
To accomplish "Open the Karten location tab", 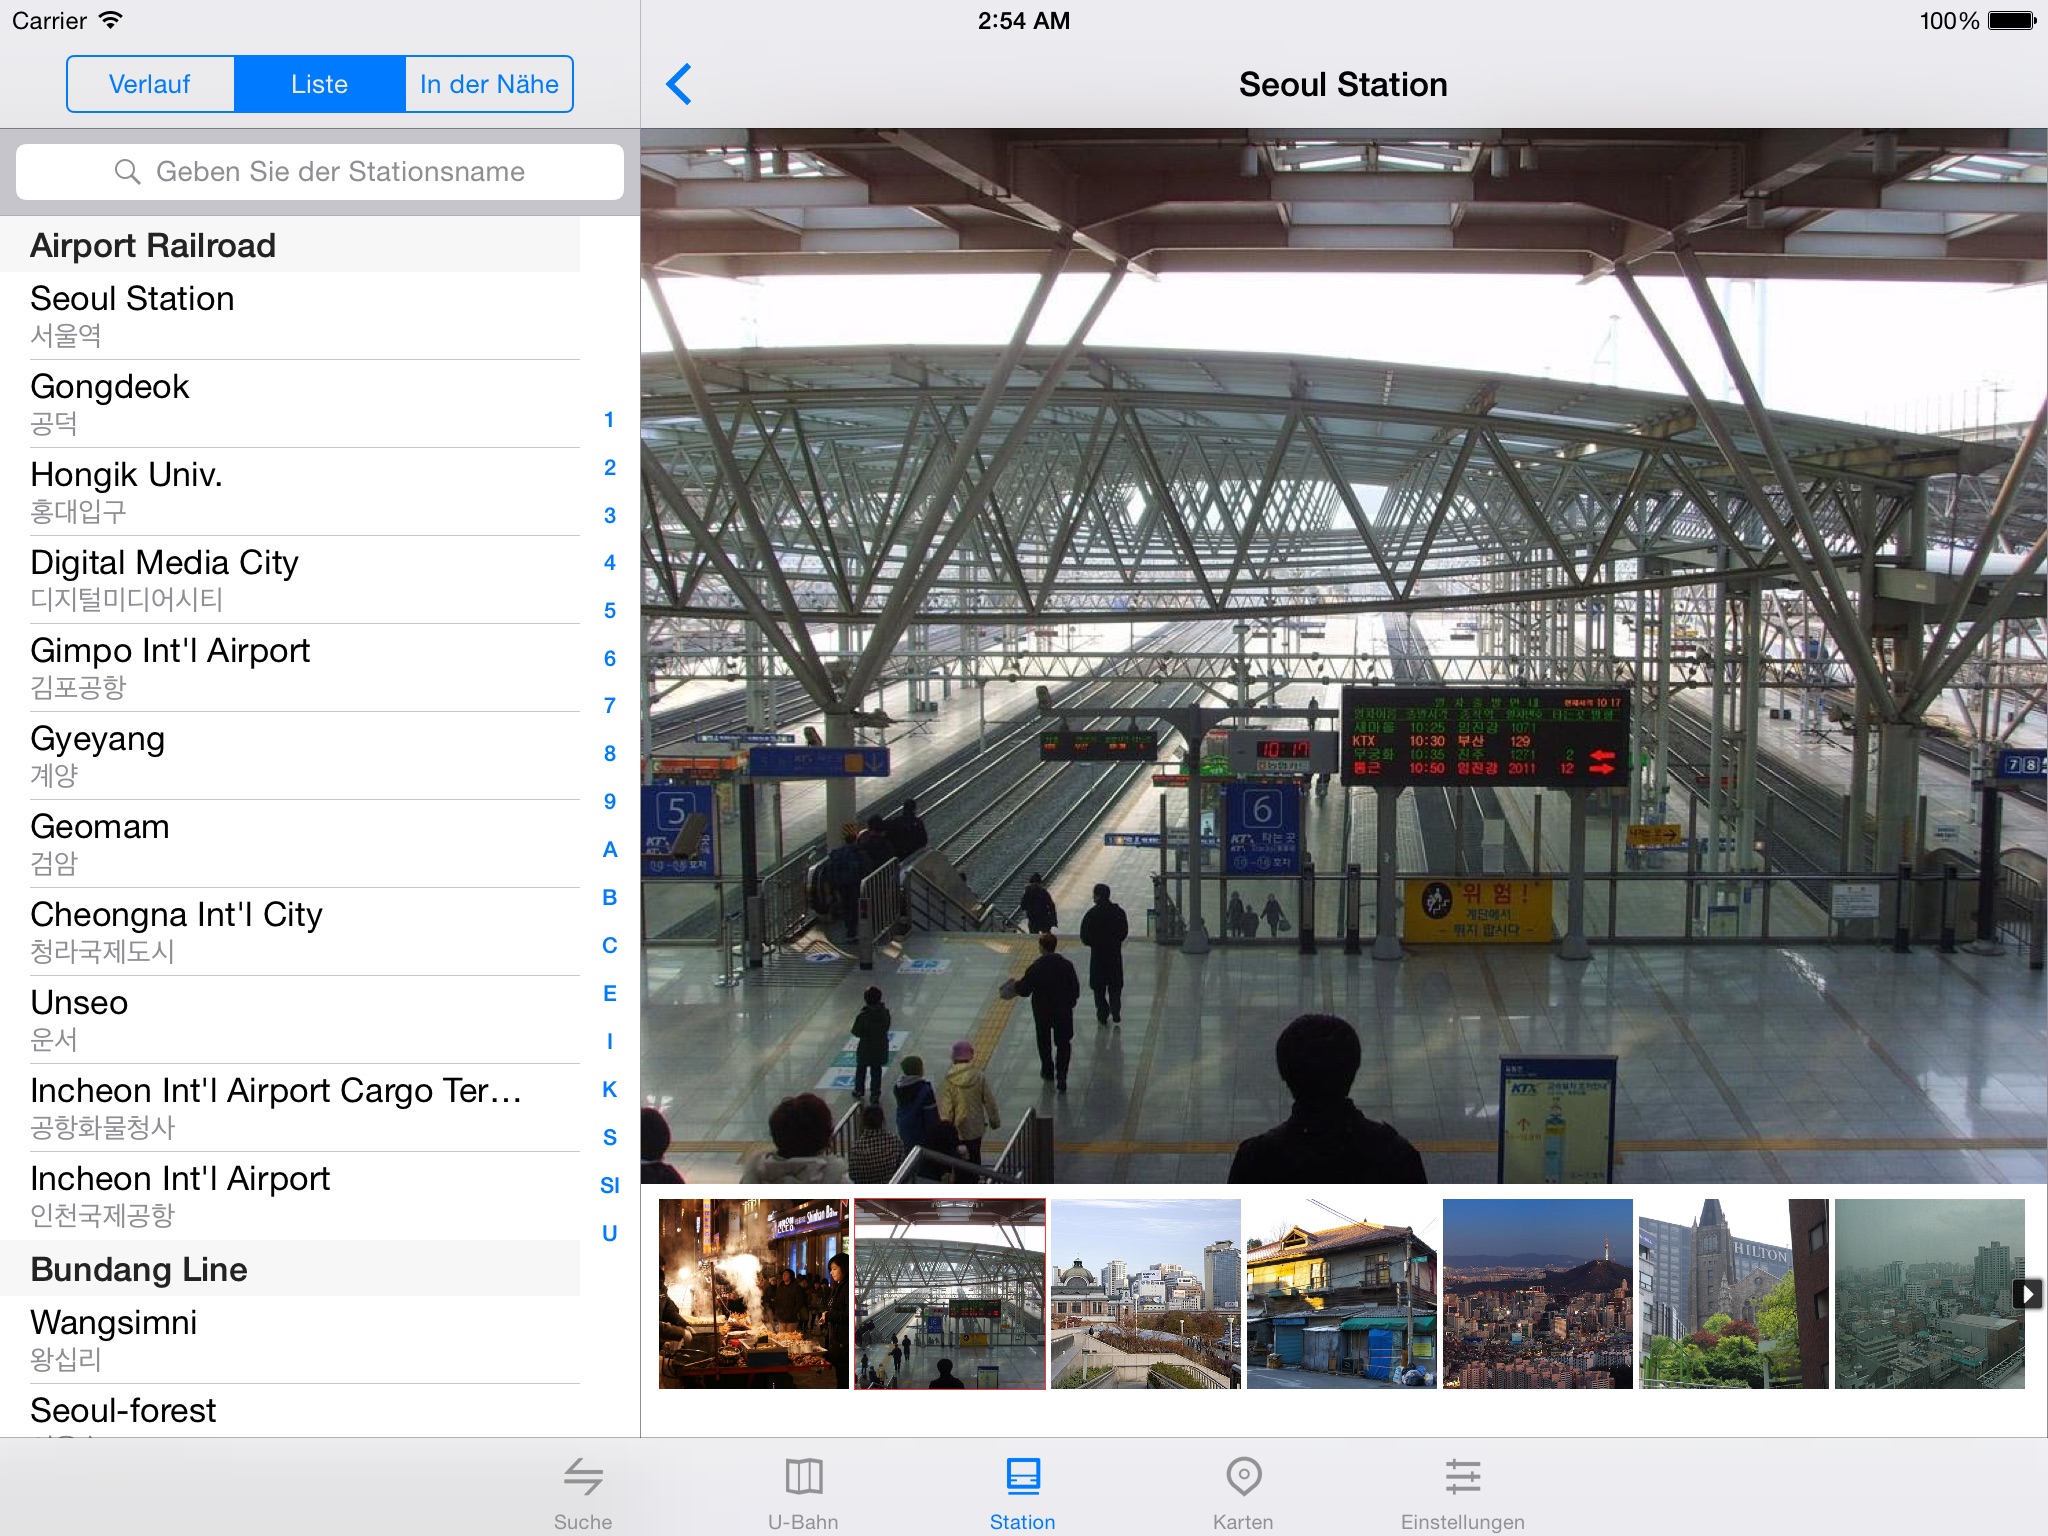I will [1243, 1477].
